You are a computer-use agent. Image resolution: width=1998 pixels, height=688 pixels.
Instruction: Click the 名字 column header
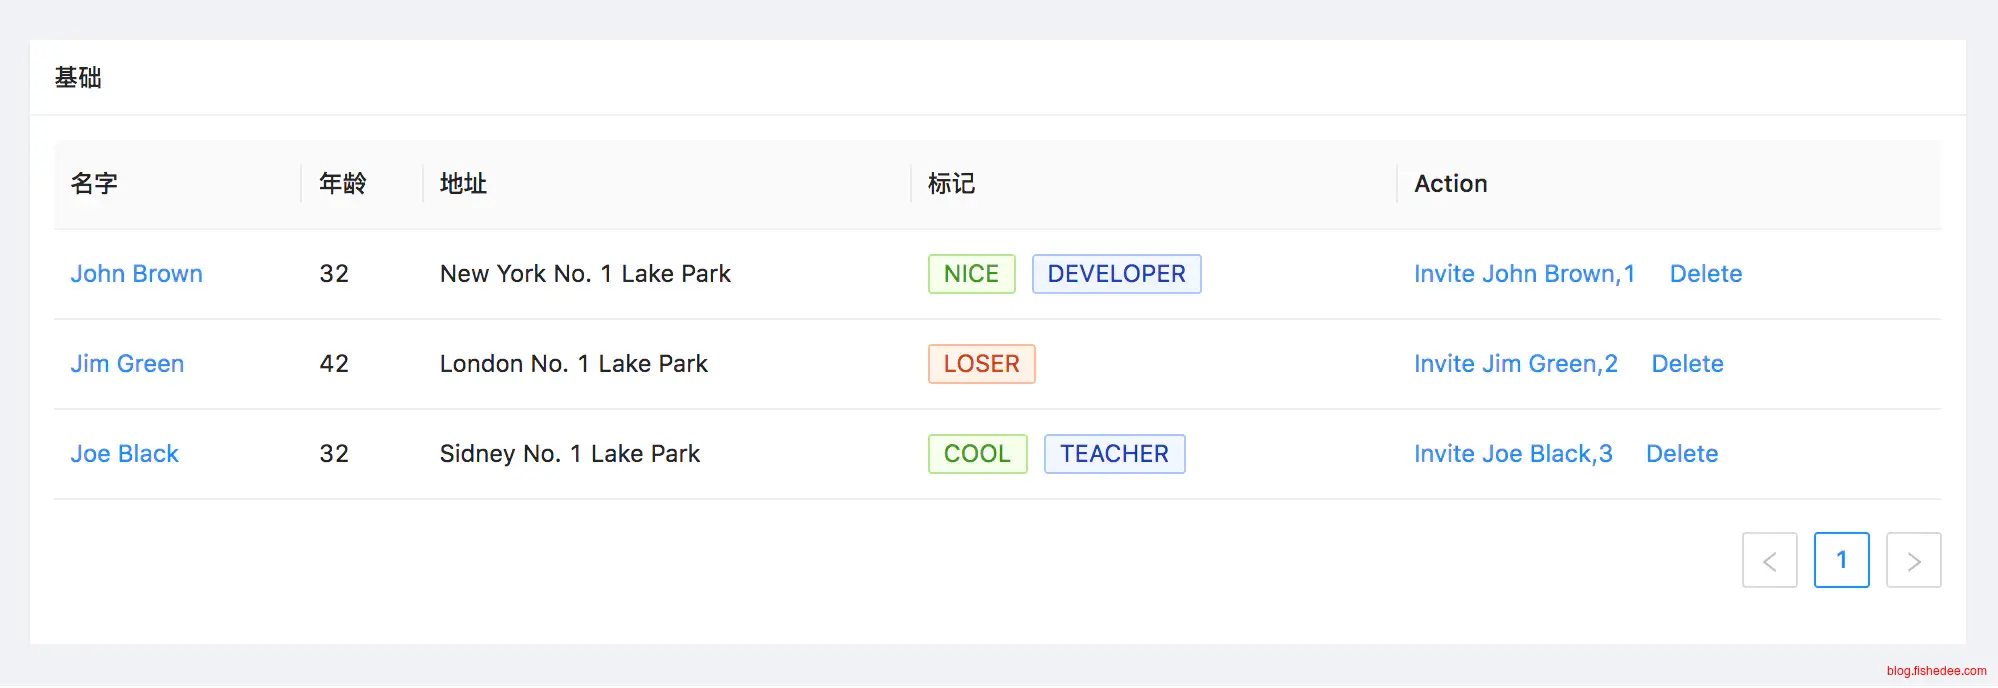[x=94, y=184]
